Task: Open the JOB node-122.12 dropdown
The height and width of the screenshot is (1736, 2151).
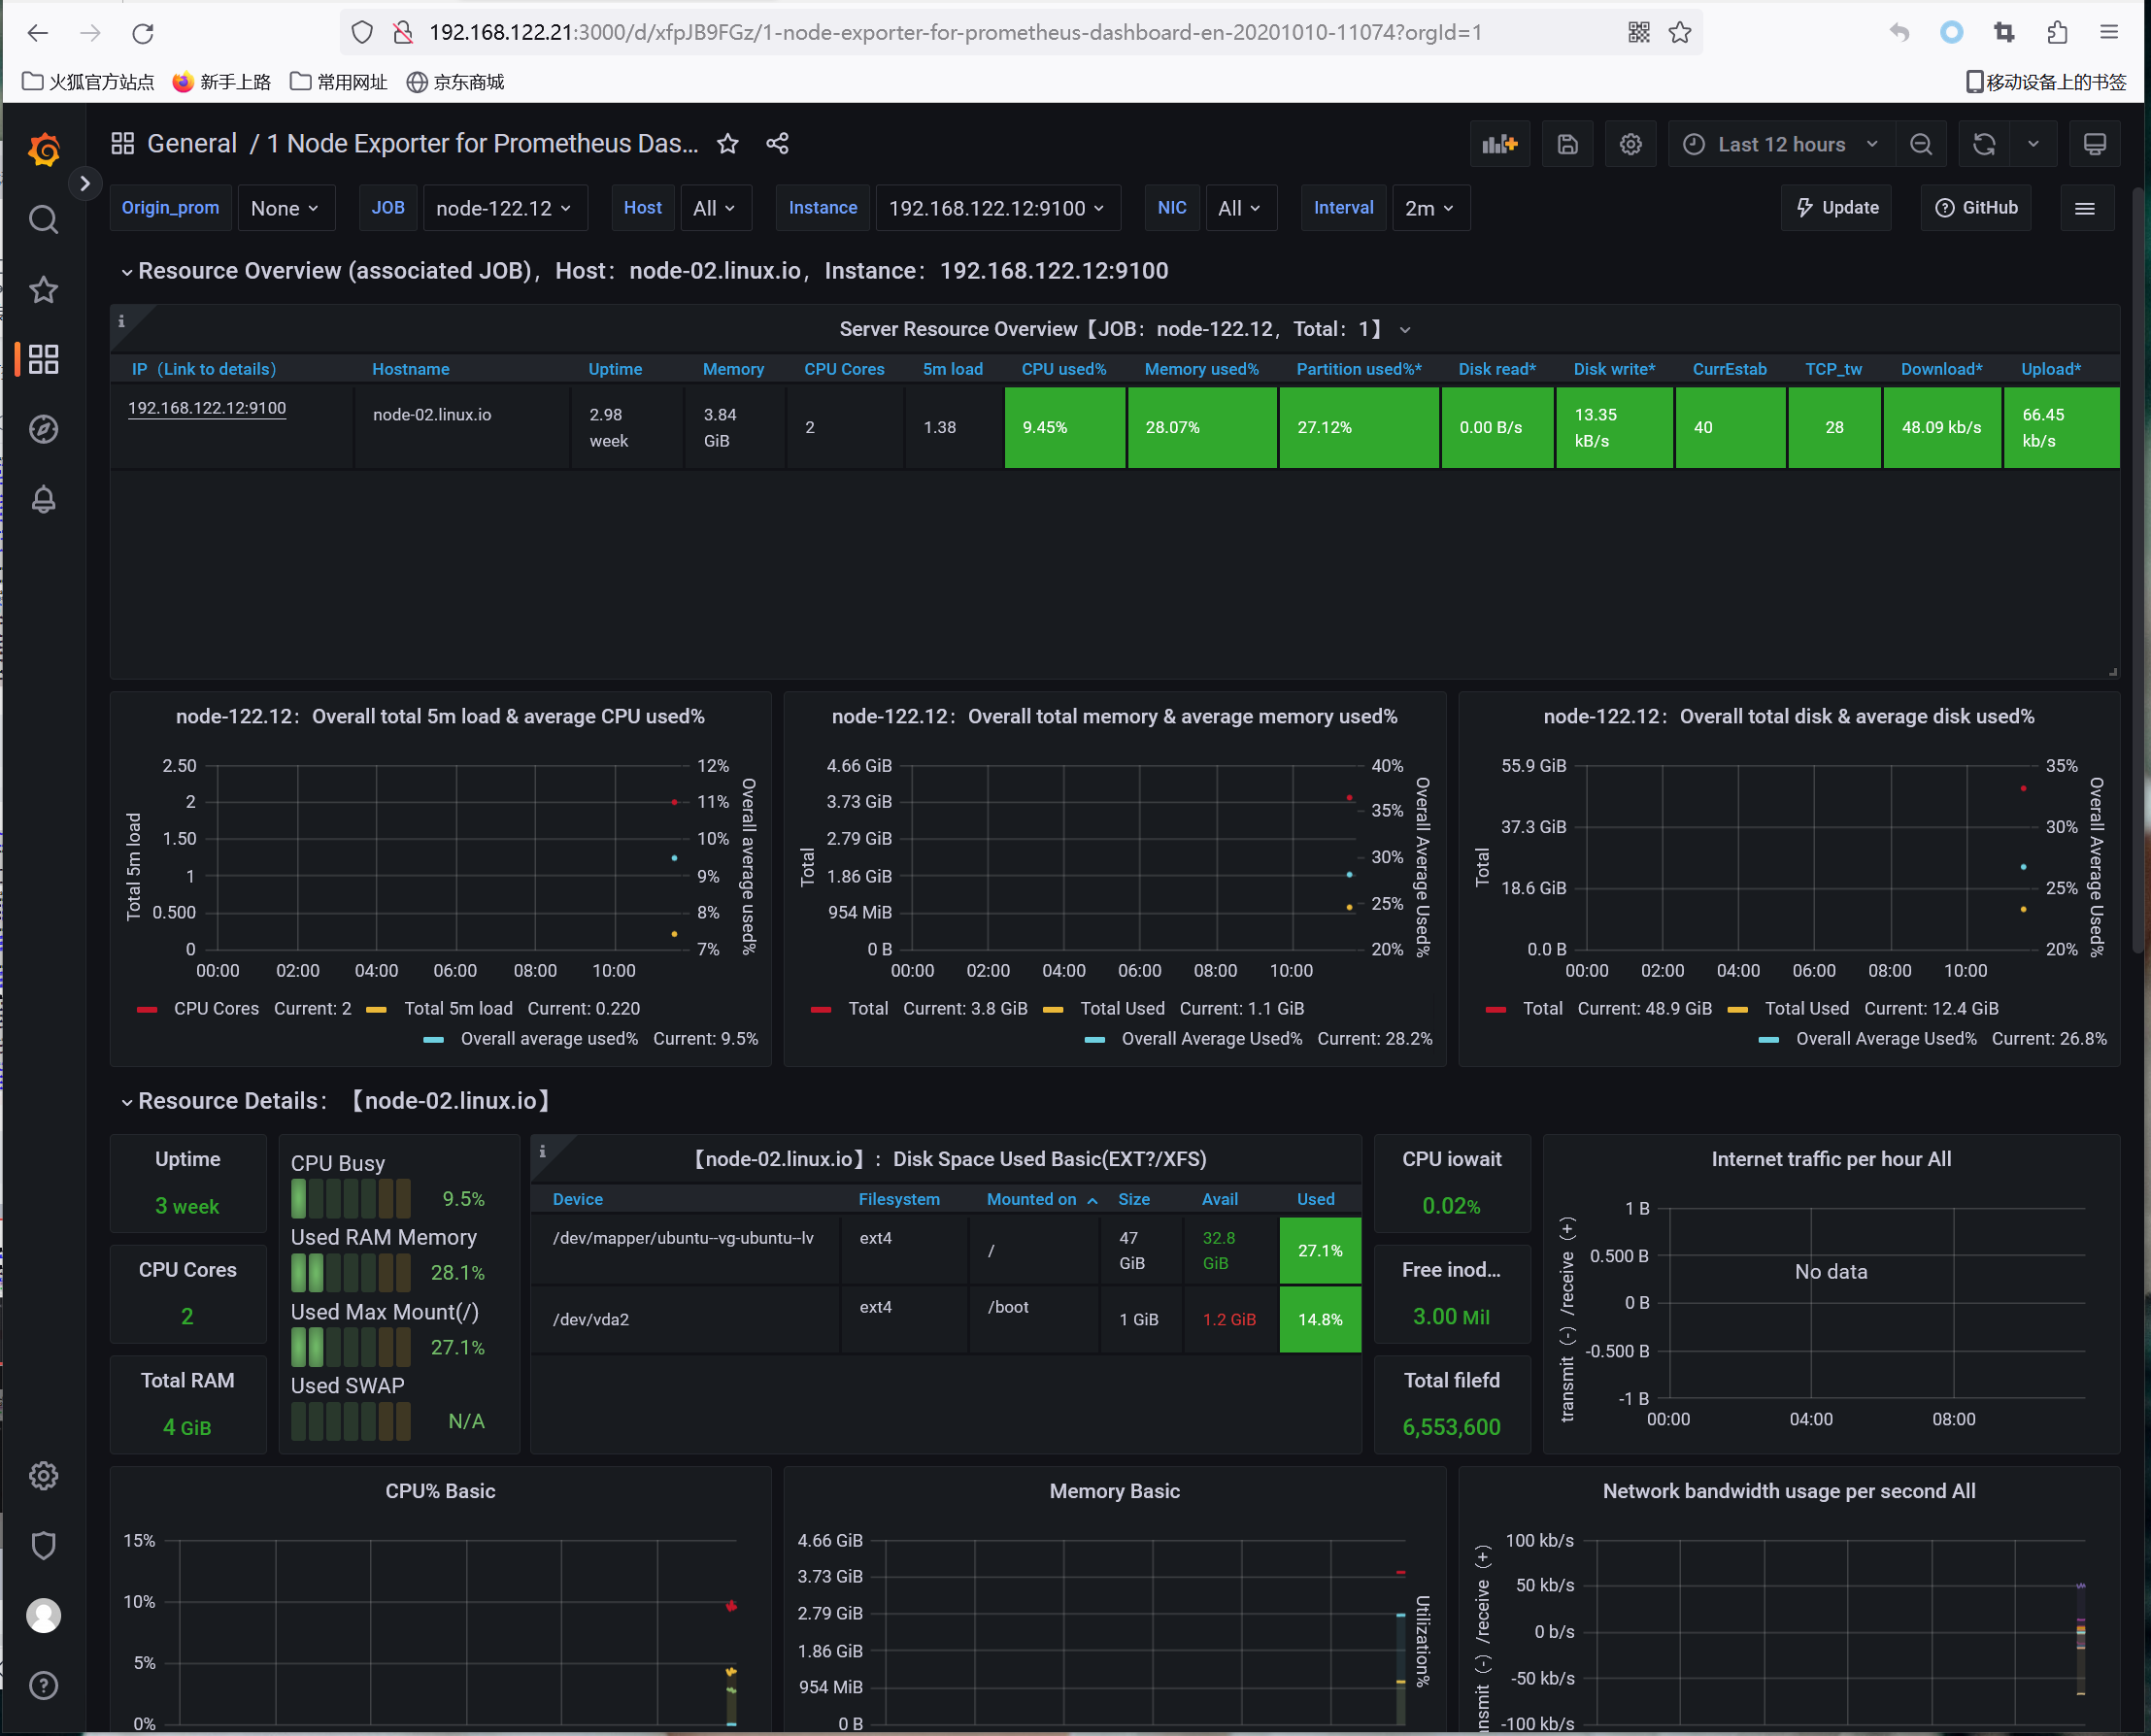Action: [501, 207]
